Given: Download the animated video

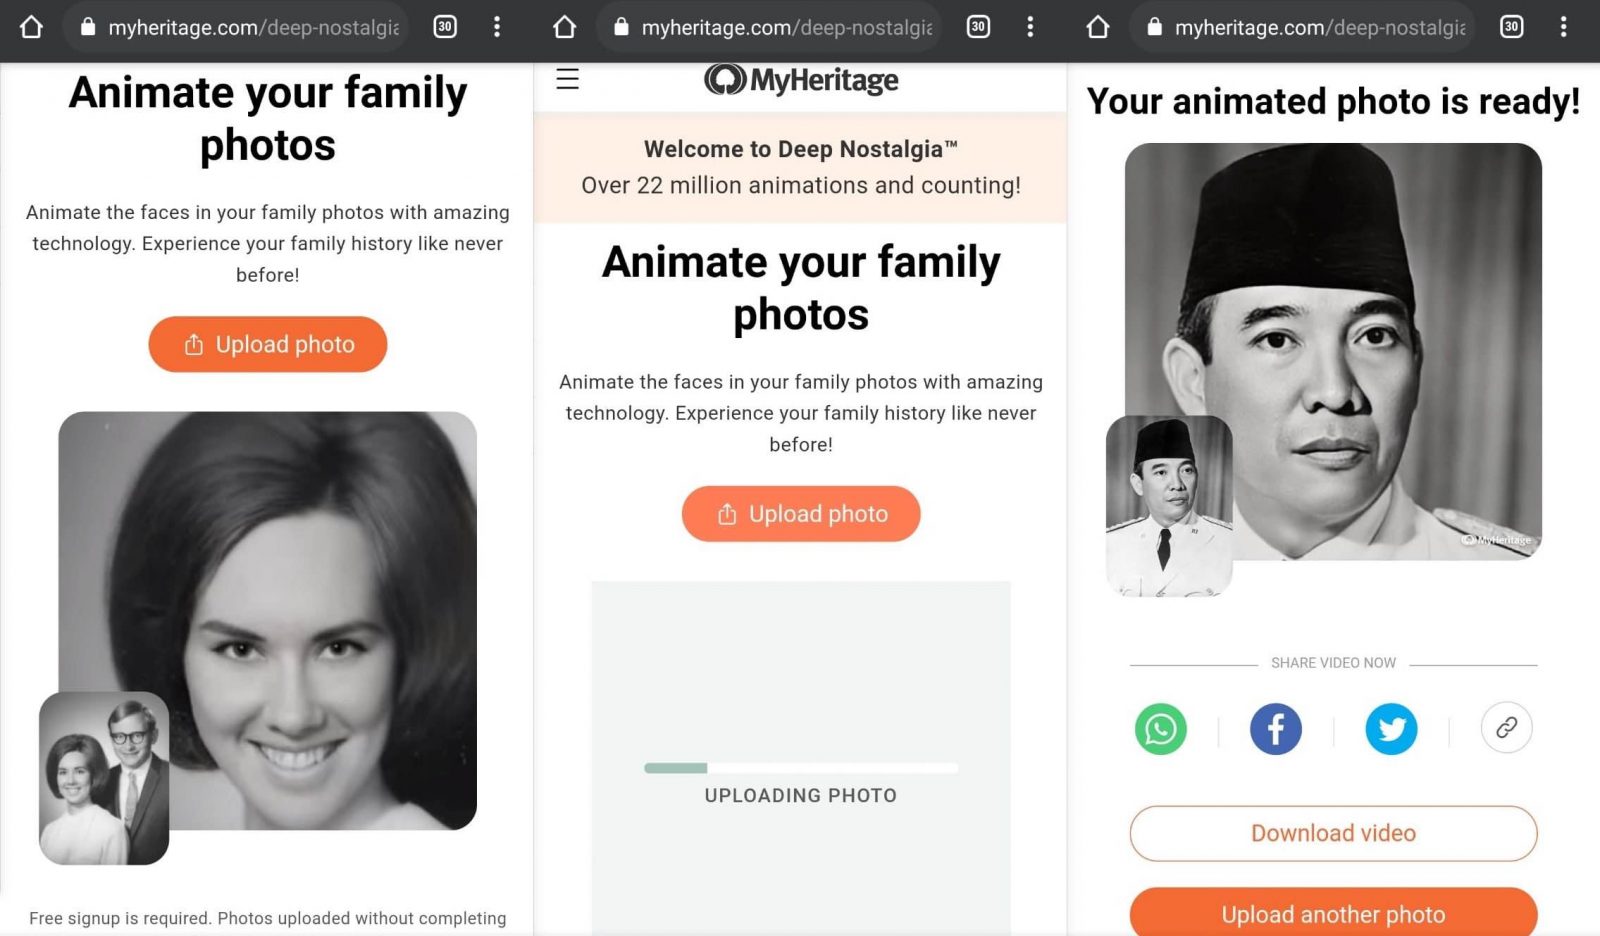Looking at the screenshot, I should (x=1333, y=833).
